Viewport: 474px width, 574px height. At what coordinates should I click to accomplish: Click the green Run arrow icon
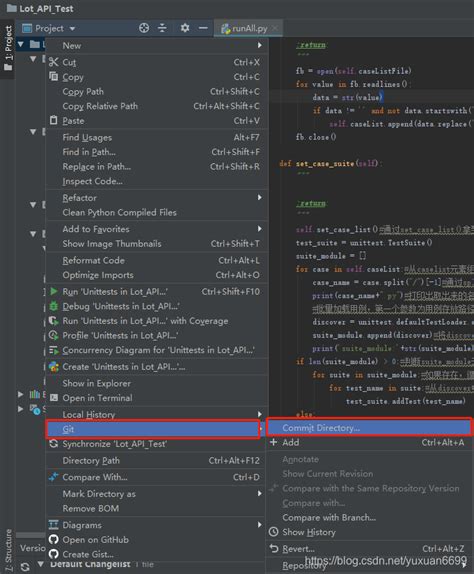click(x=54, y=291)
